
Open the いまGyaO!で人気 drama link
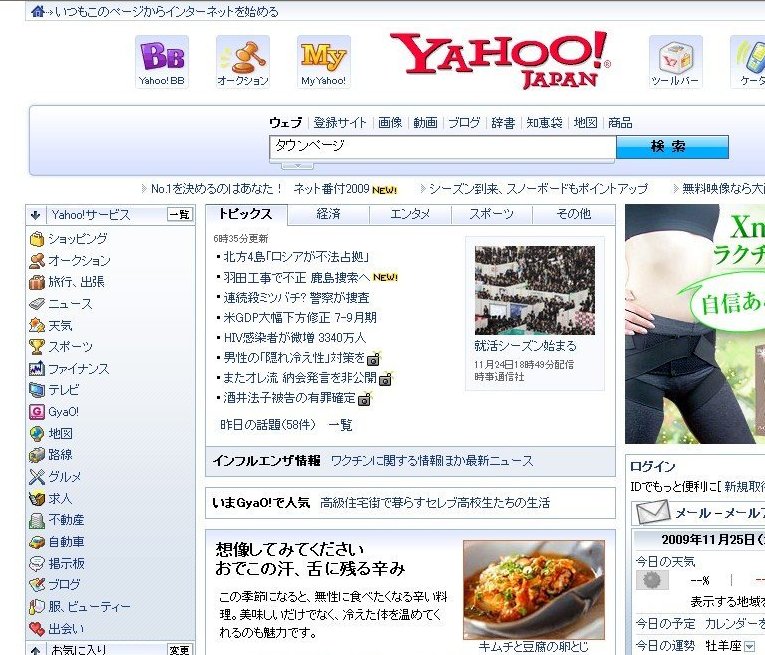coord(435,503)
